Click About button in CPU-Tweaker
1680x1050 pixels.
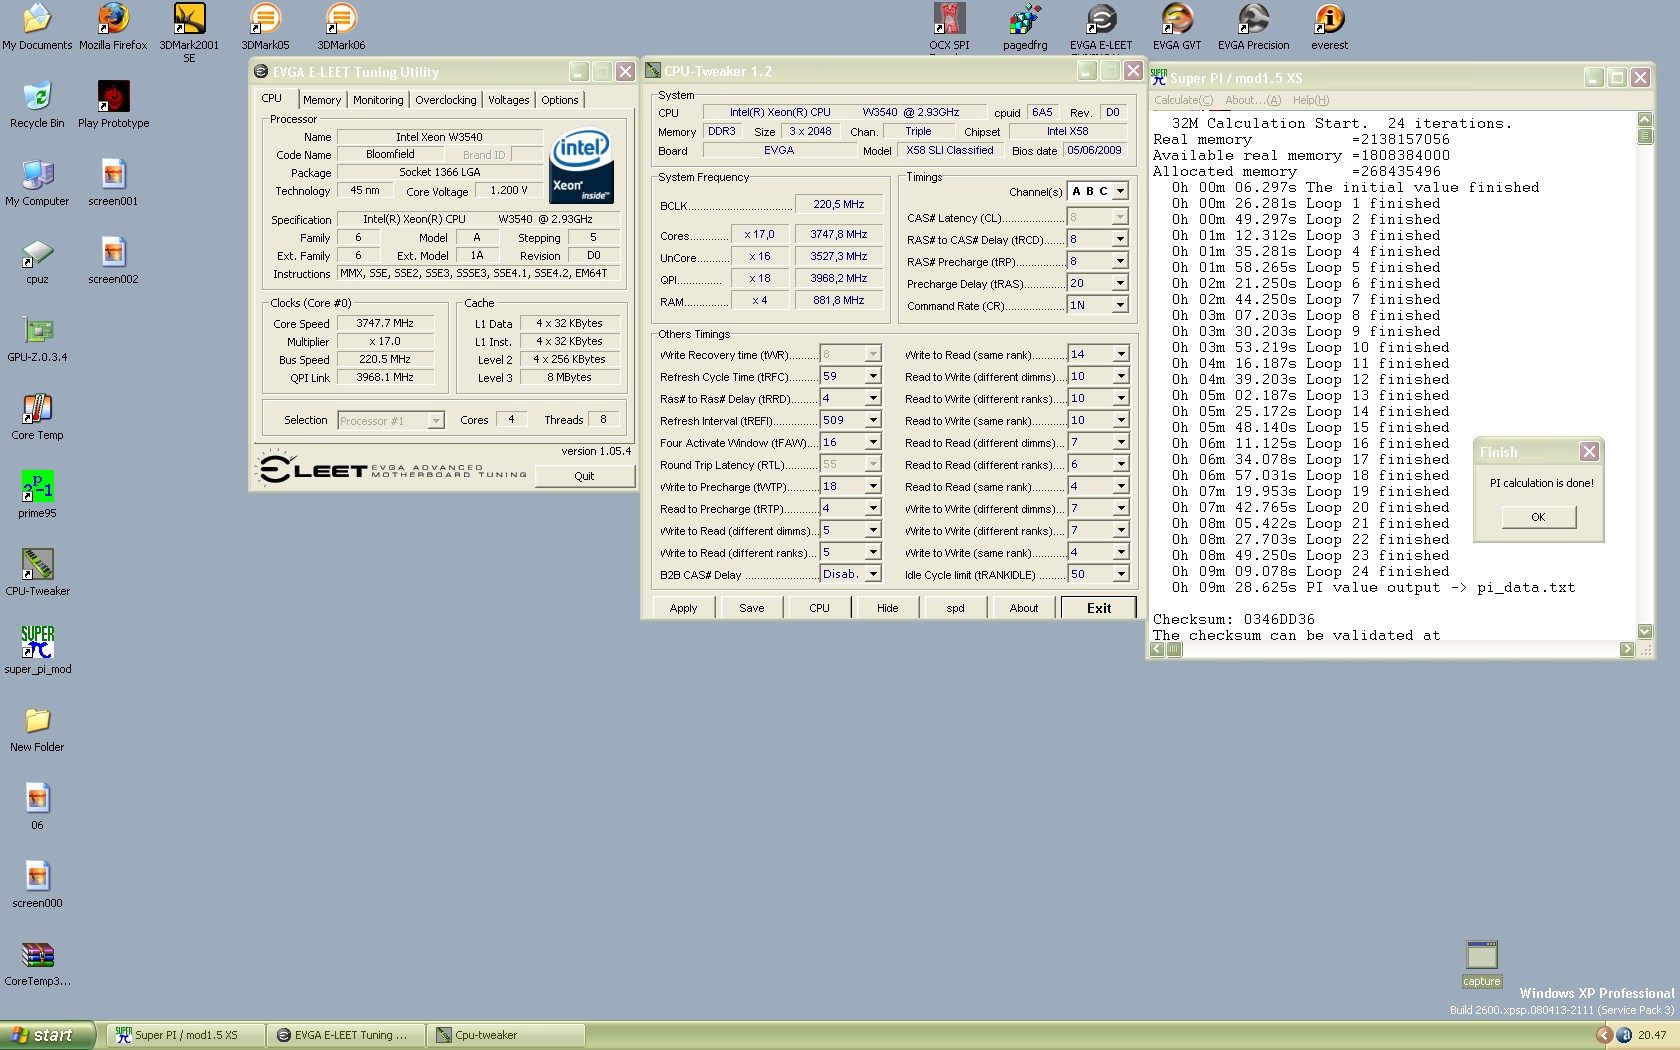coord(1024,608)
